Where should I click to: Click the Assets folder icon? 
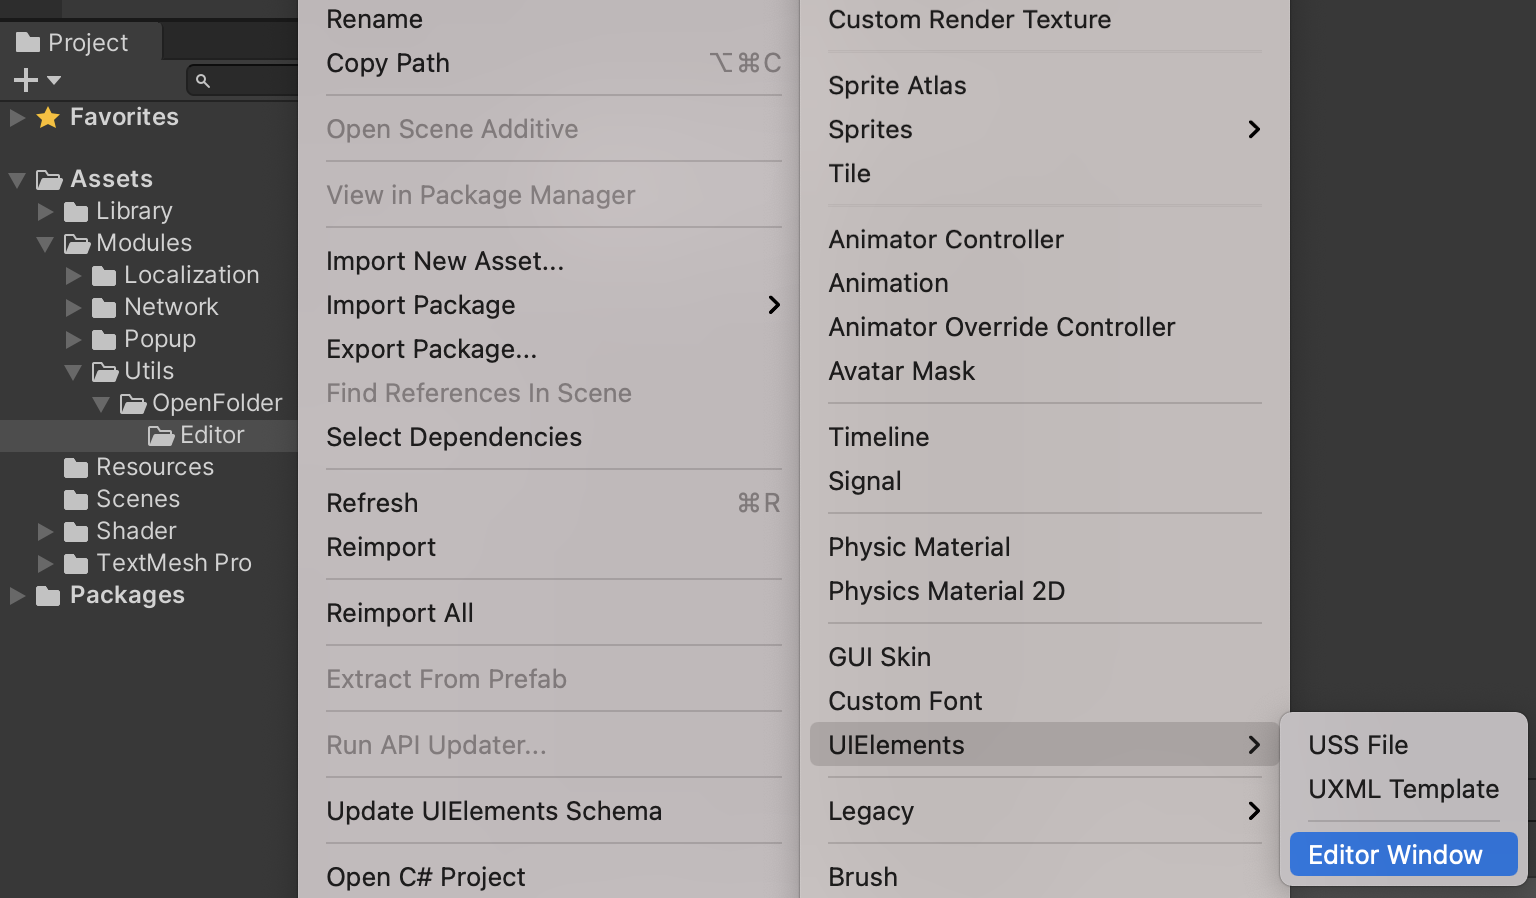point(50,178)
